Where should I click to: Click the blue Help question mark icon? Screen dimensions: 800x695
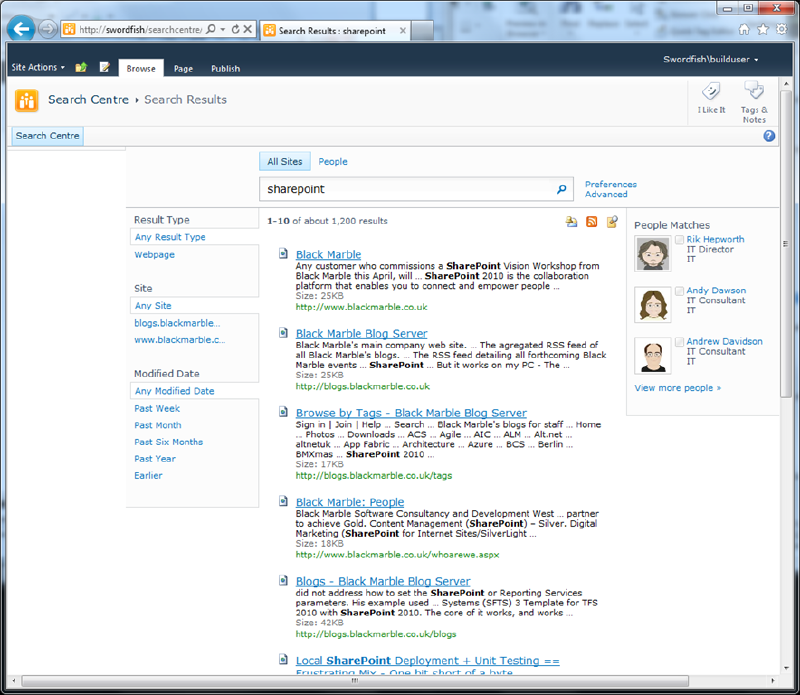769,136
